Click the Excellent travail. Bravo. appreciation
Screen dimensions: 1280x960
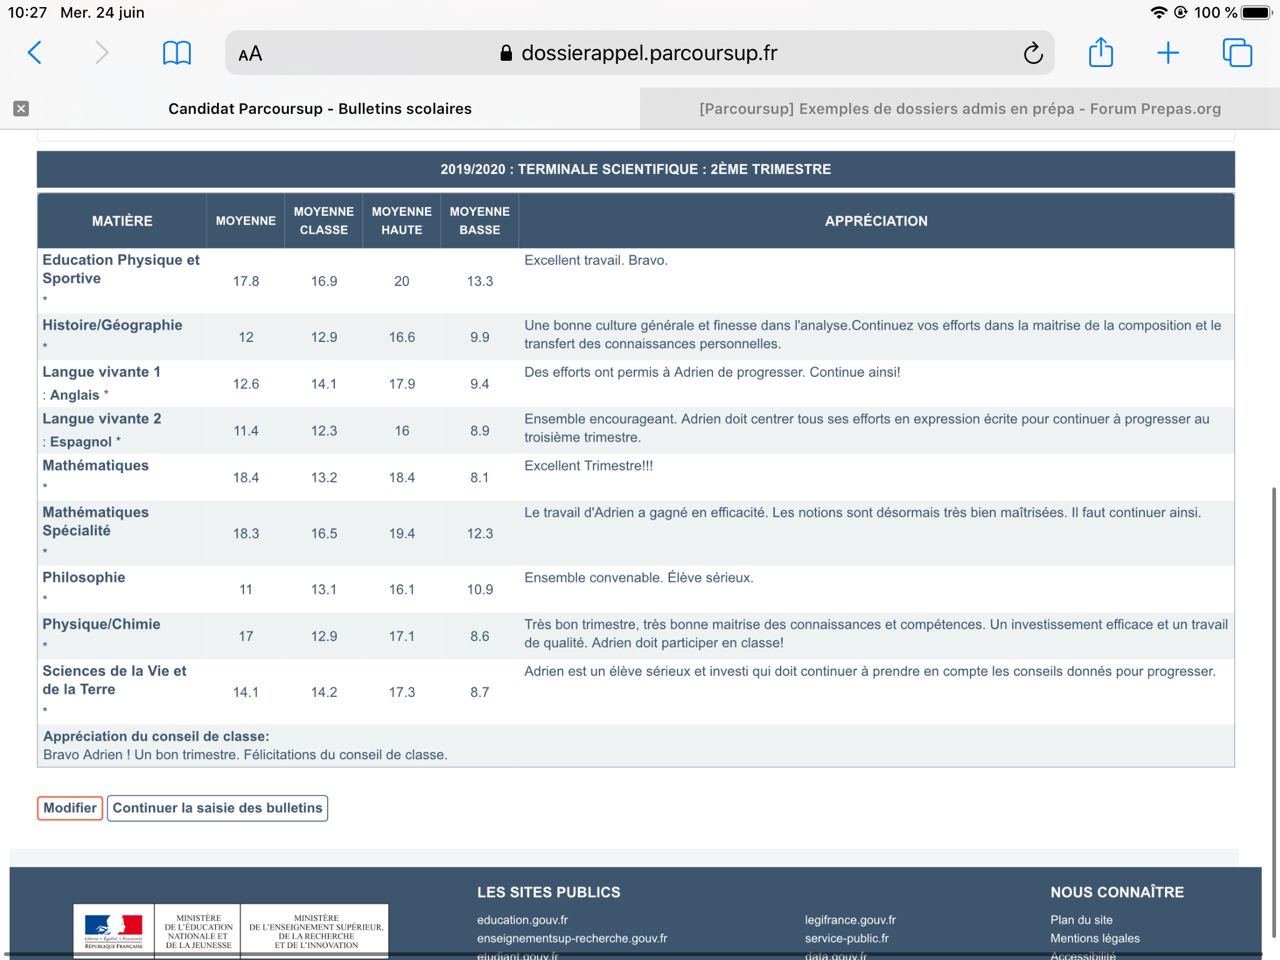coord(596,260)
